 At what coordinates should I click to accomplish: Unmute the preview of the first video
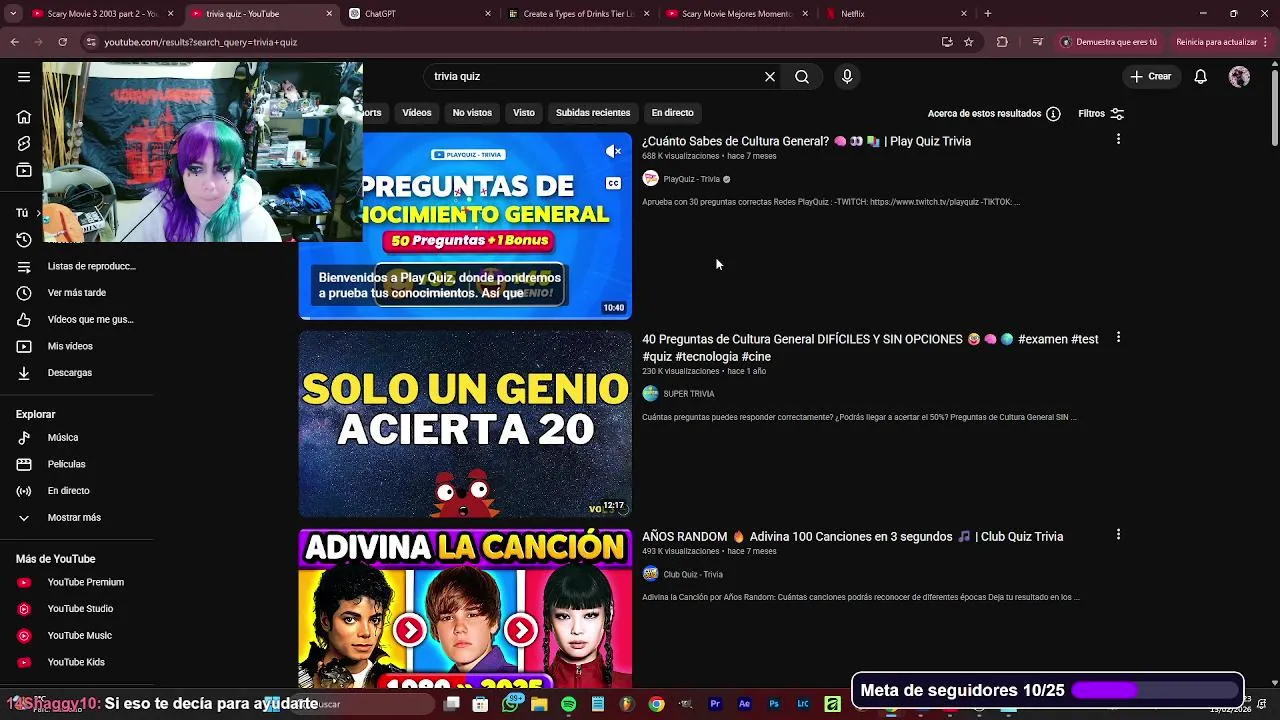tap(613, 151)
